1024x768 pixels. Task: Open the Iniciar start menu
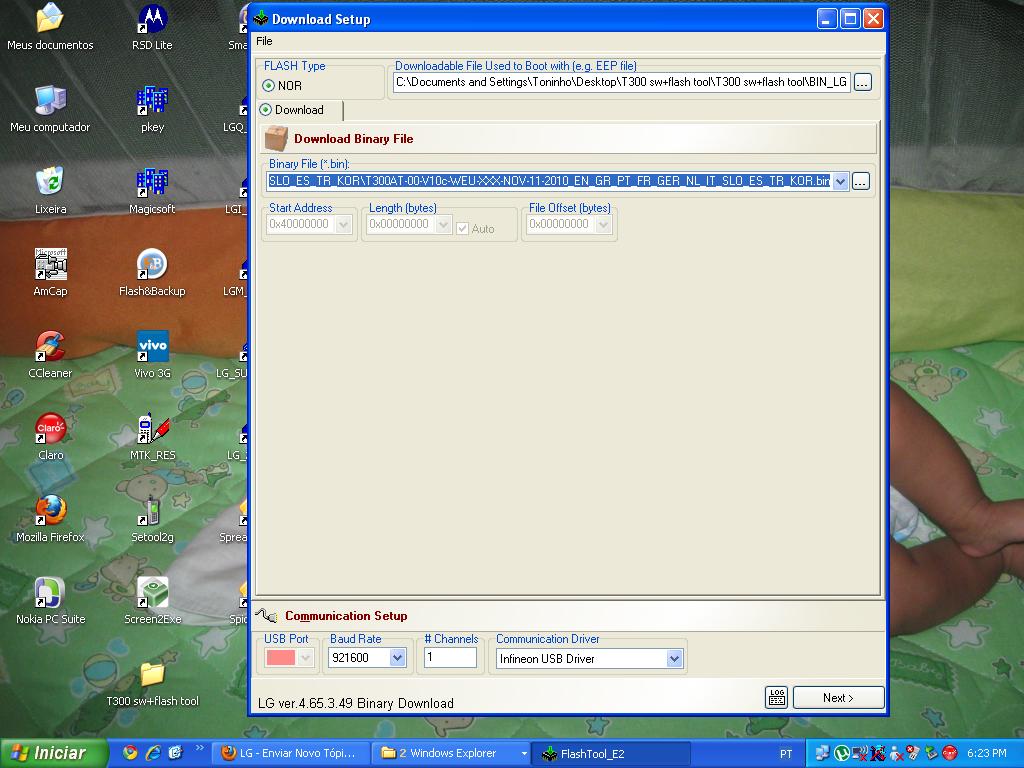pos(54,753)
